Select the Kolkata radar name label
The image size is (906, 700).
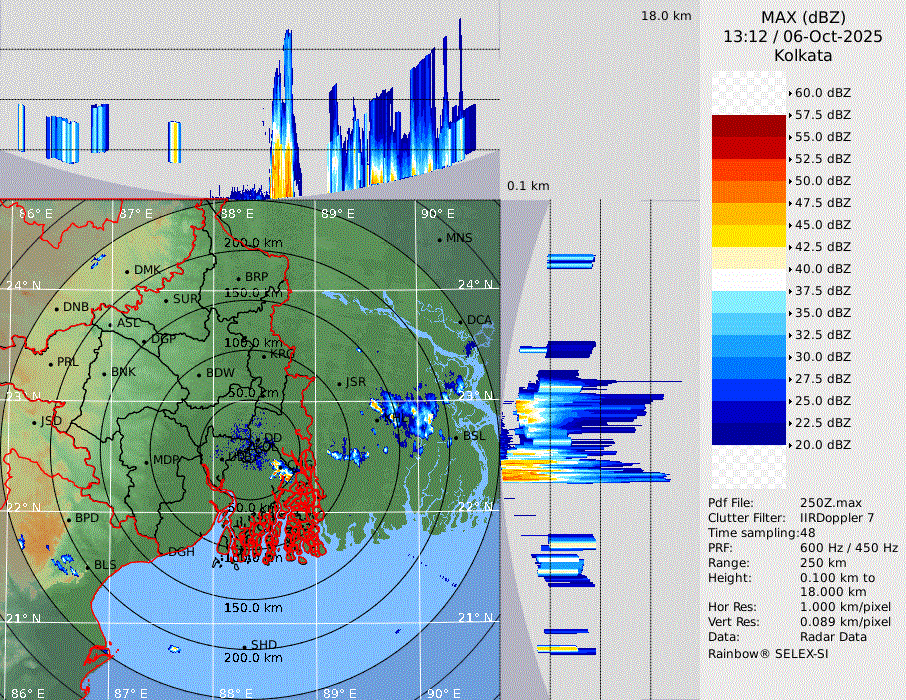[x=803, y=55]
